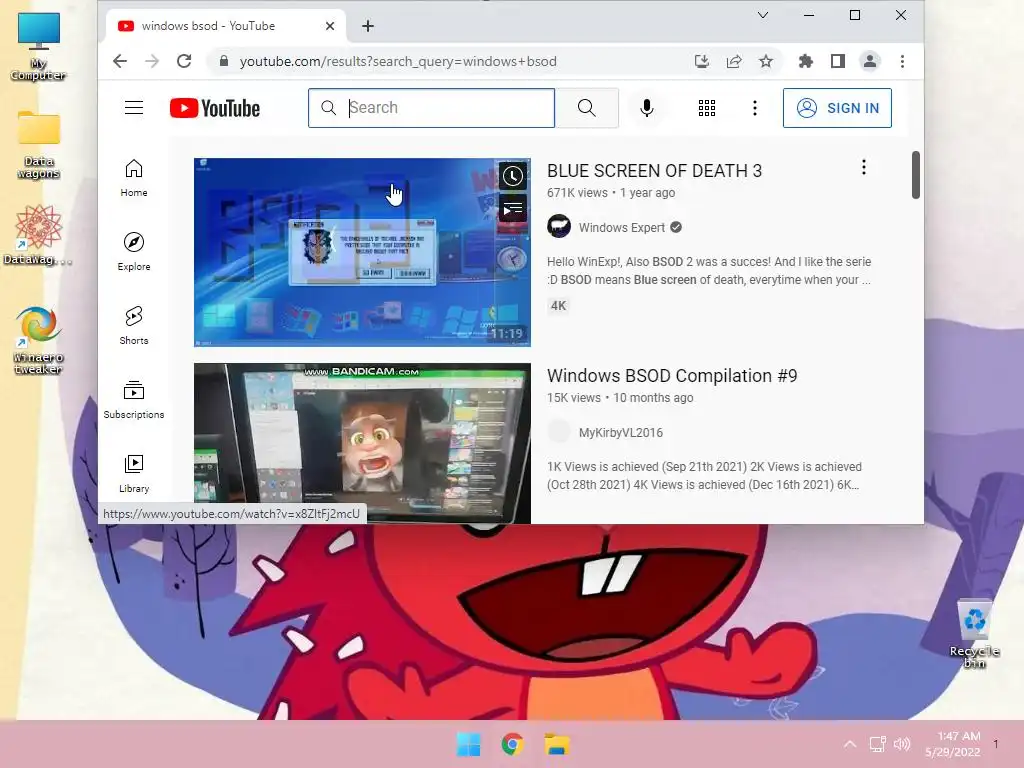1024x768 pixels.
Task: Select the windows bsod - YouTube tab
Action: [225, 26]
